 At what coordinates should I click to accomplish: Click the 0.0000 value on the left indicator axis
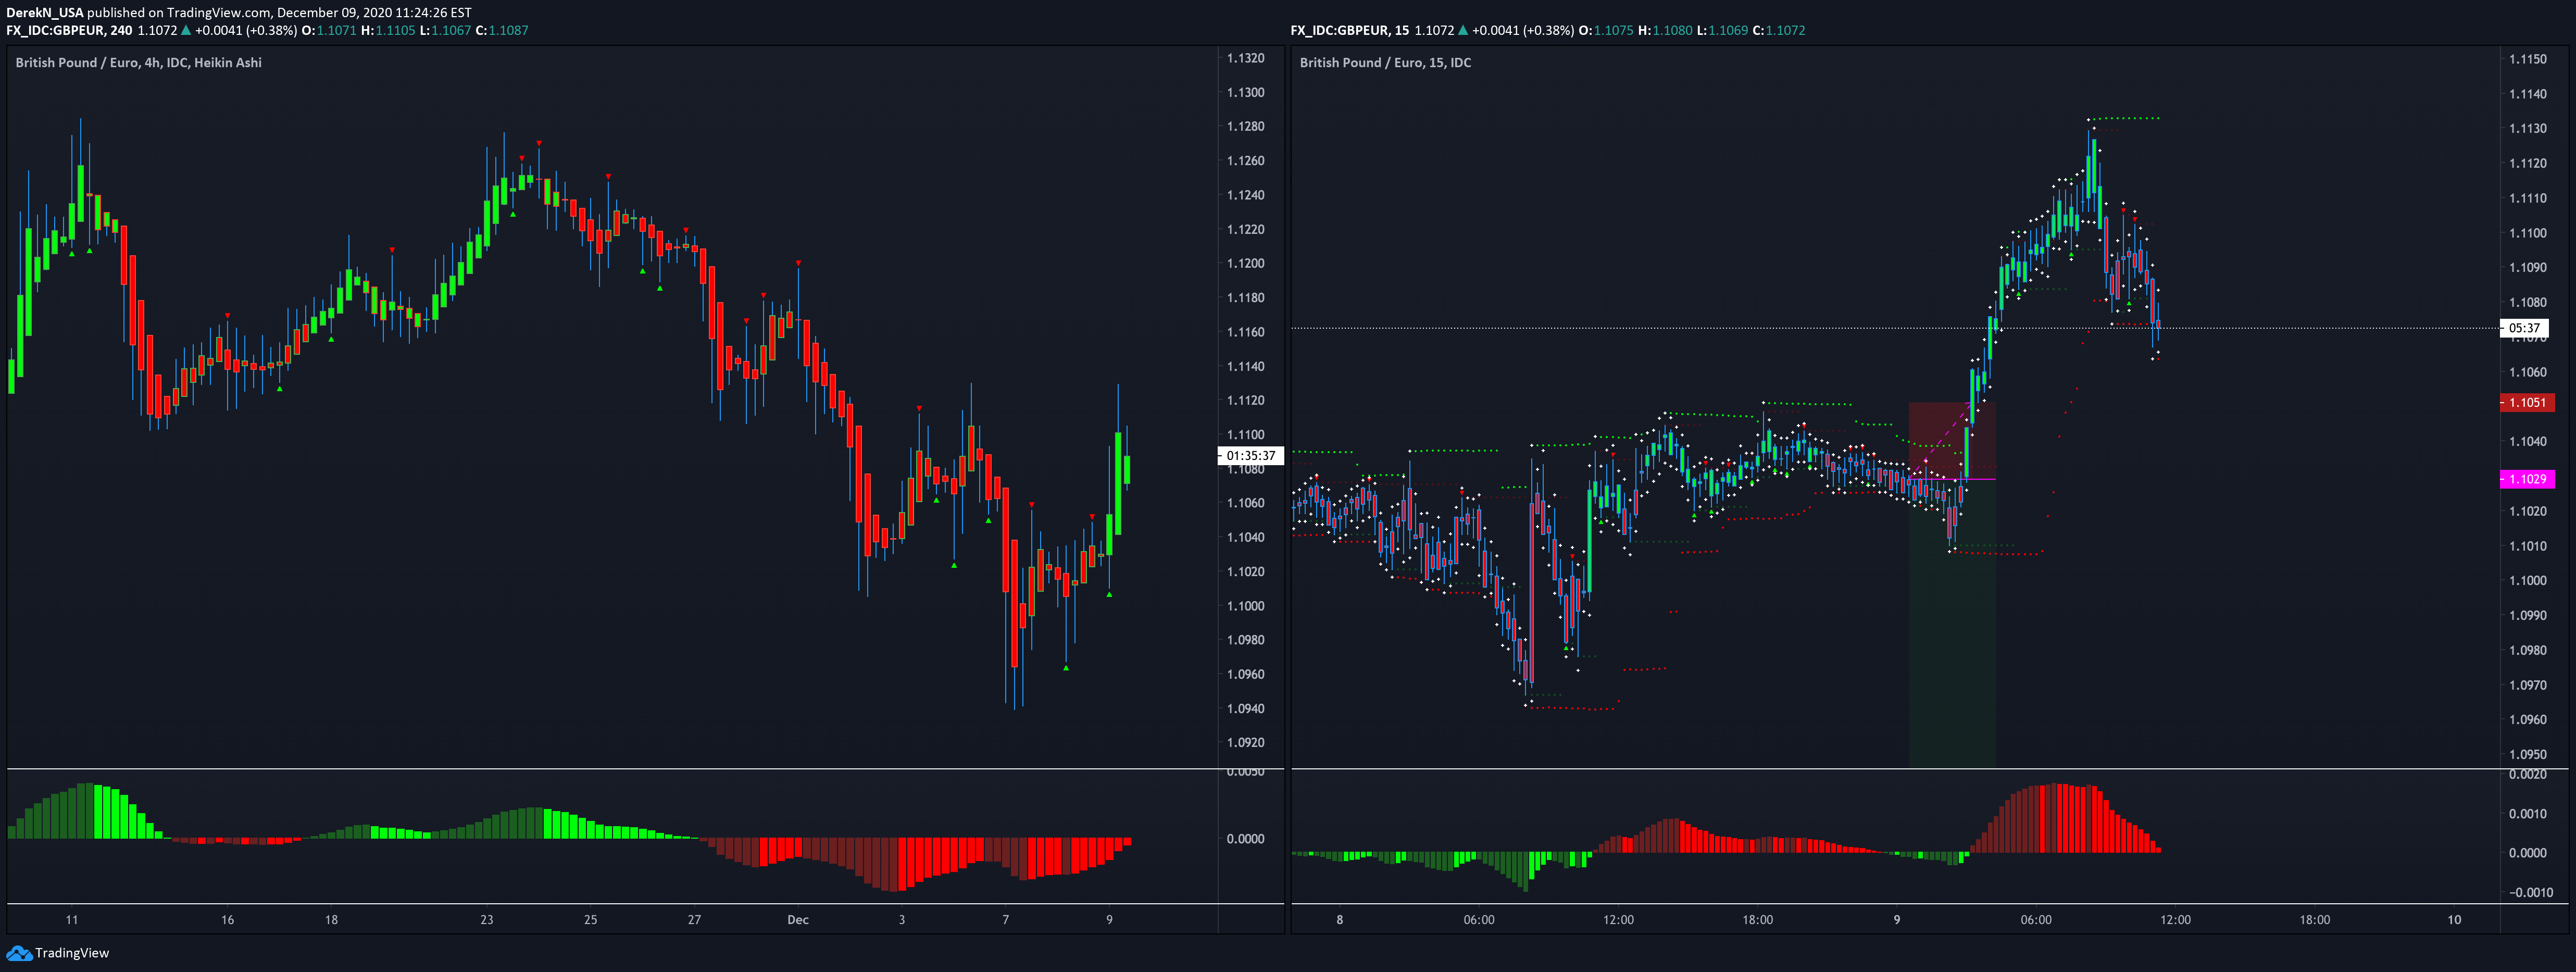(1245, 839)
